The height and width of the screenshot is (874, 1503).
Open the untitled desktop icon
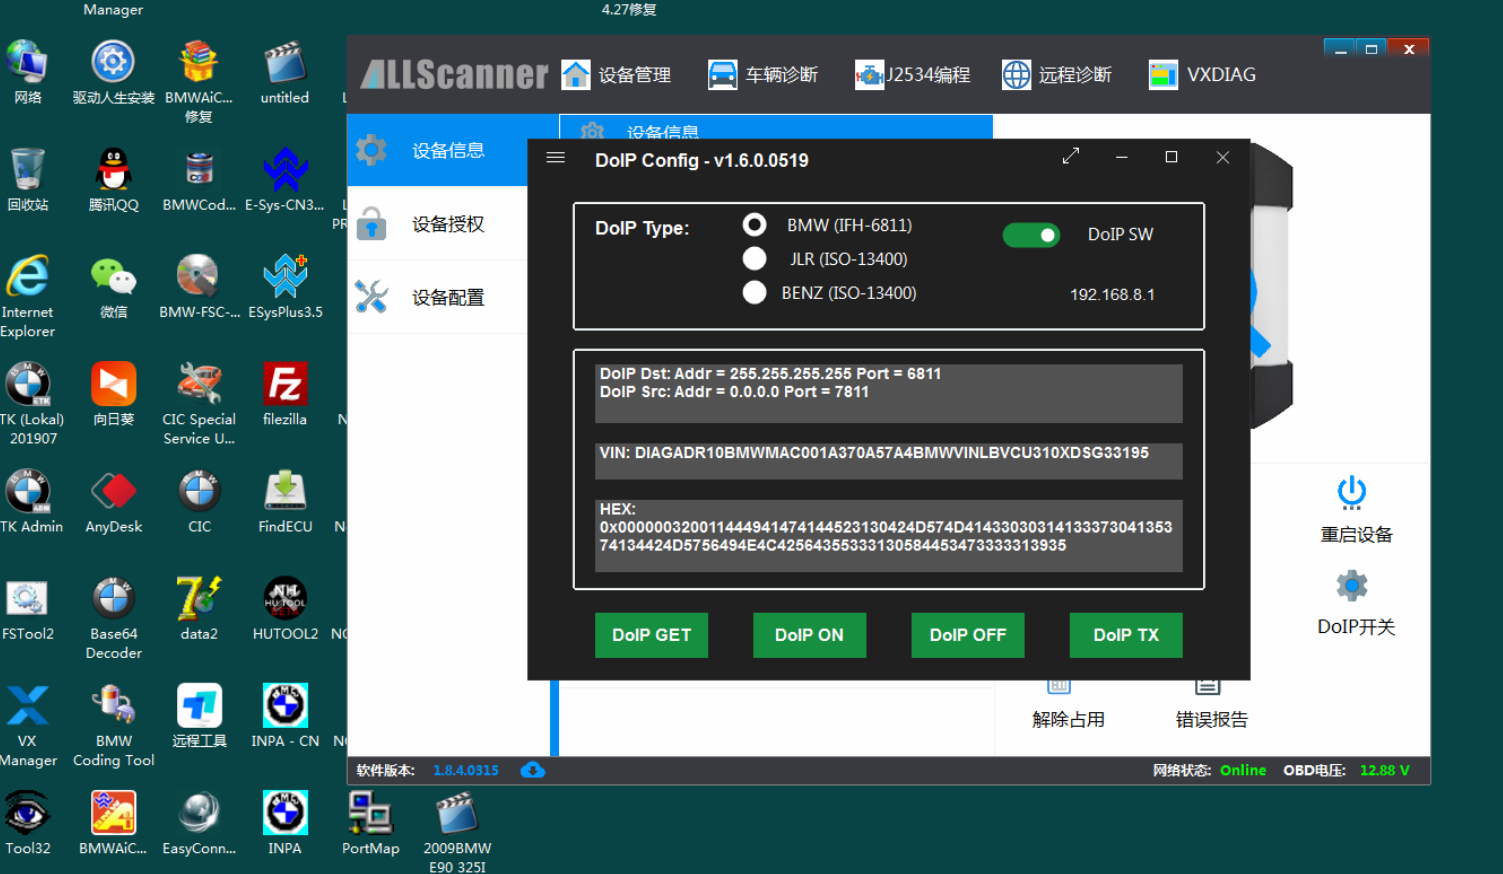285,72
